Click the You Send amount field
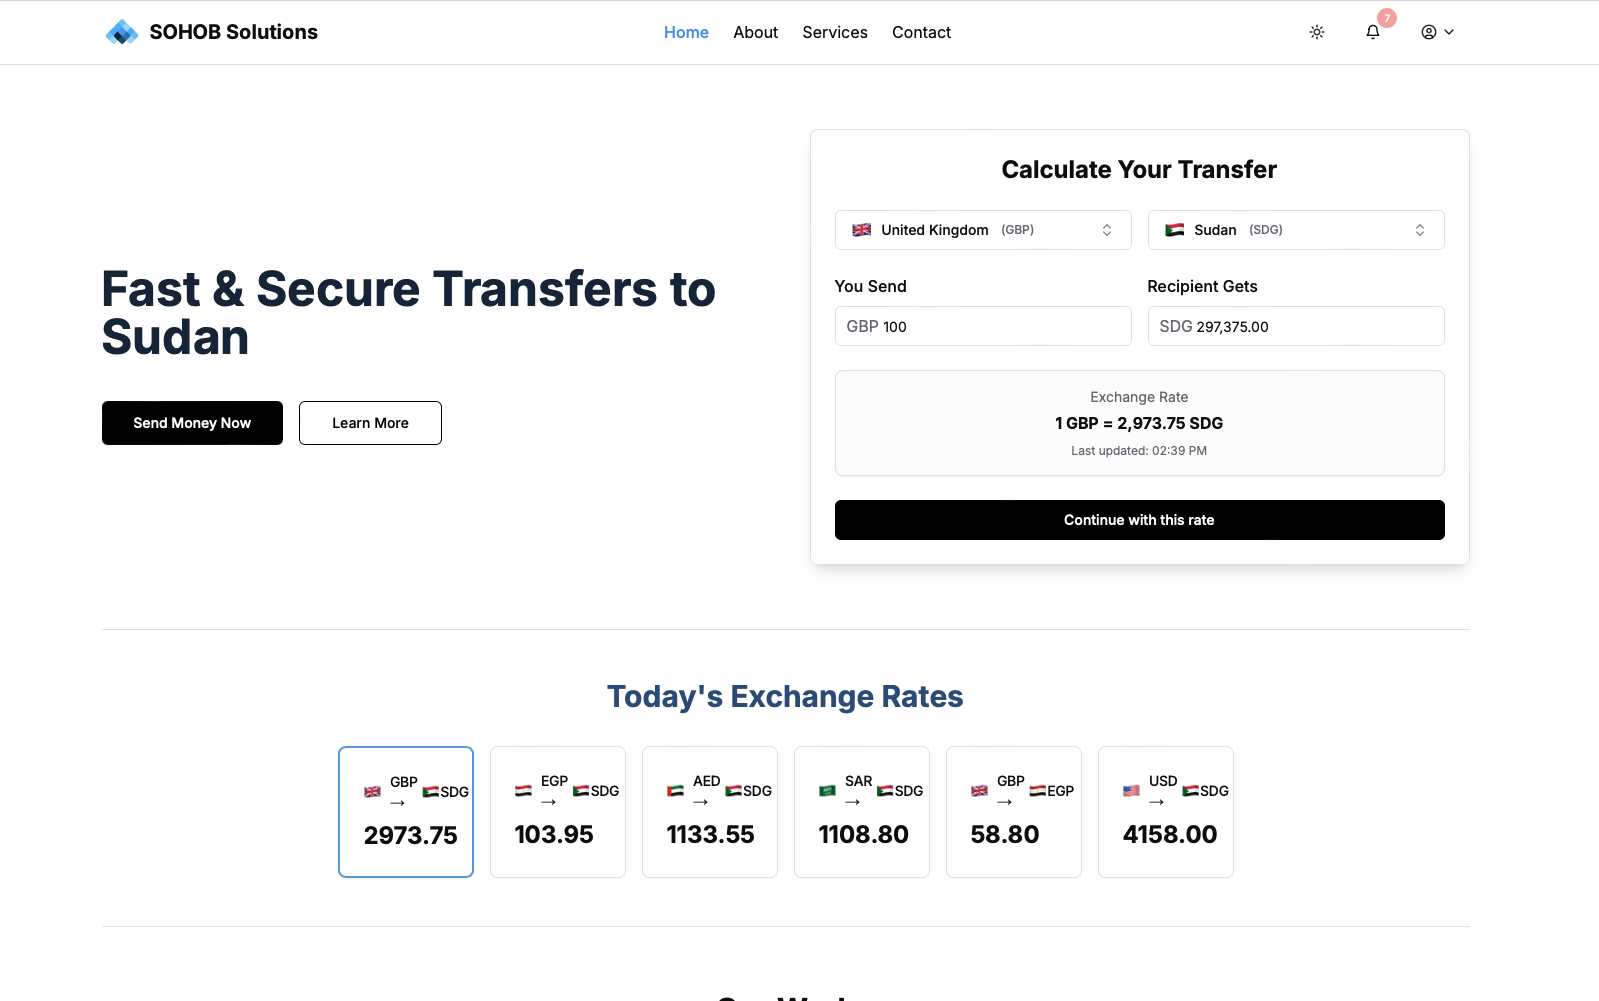 click(982, 326)
